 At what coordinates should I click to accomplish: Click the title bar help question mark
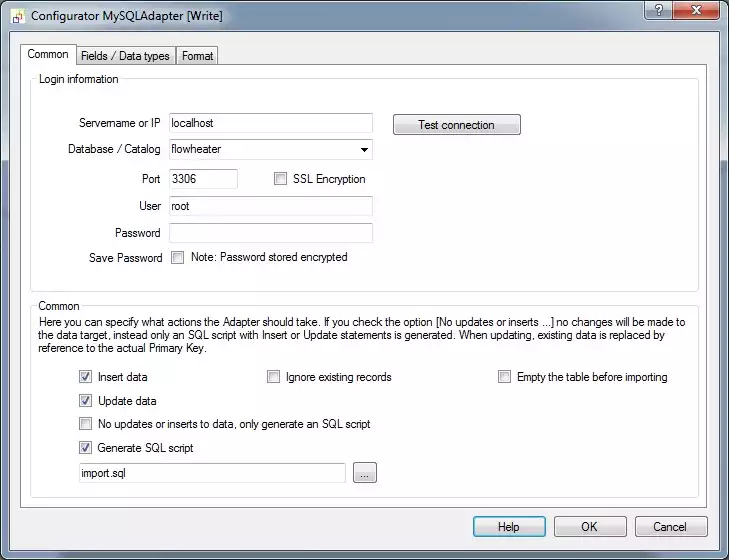pos(658,11)
